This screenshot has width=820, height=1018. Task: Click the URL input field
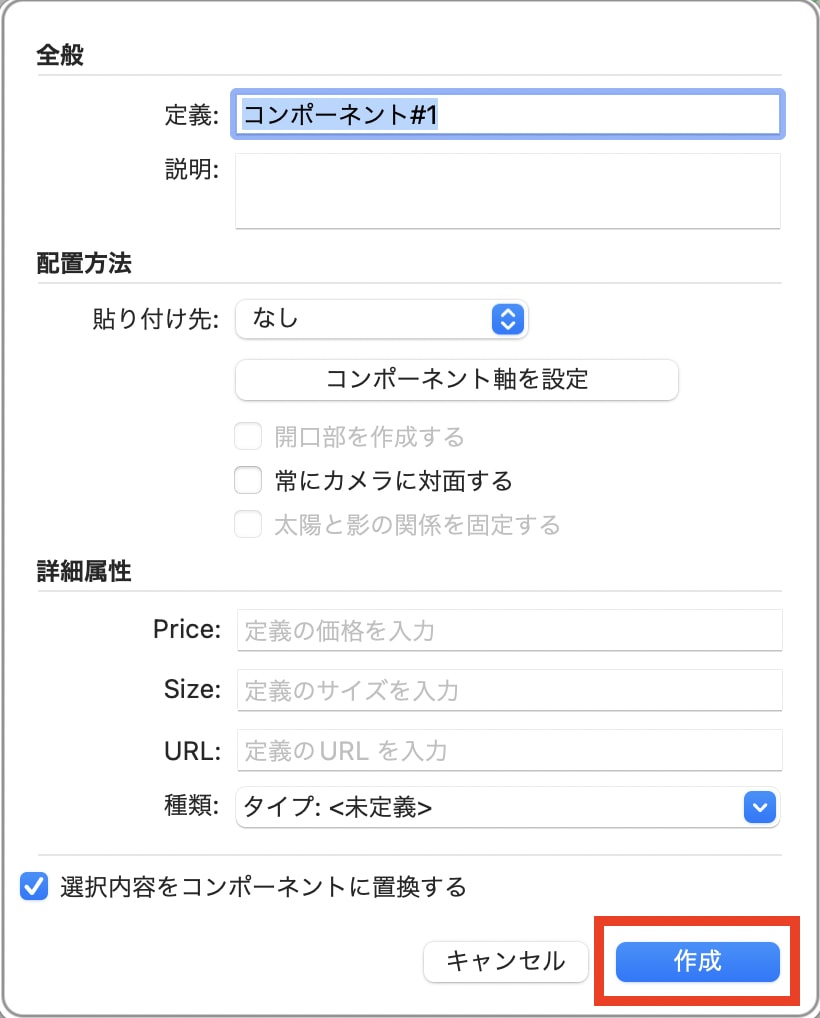pyautogui.click(x=508, y=750)
